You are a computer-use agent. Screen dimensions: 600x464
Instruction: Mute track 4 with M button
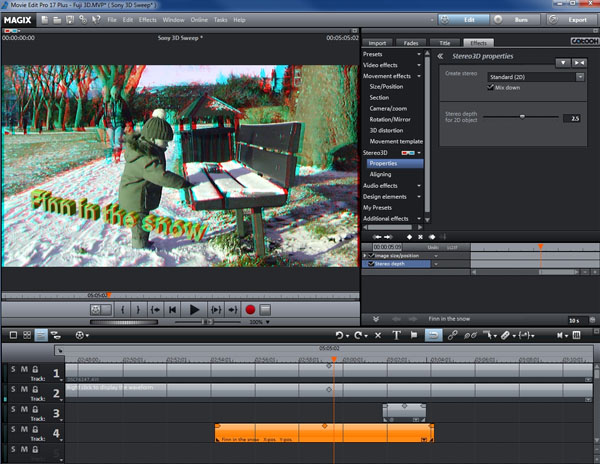[x=24, y=429]
